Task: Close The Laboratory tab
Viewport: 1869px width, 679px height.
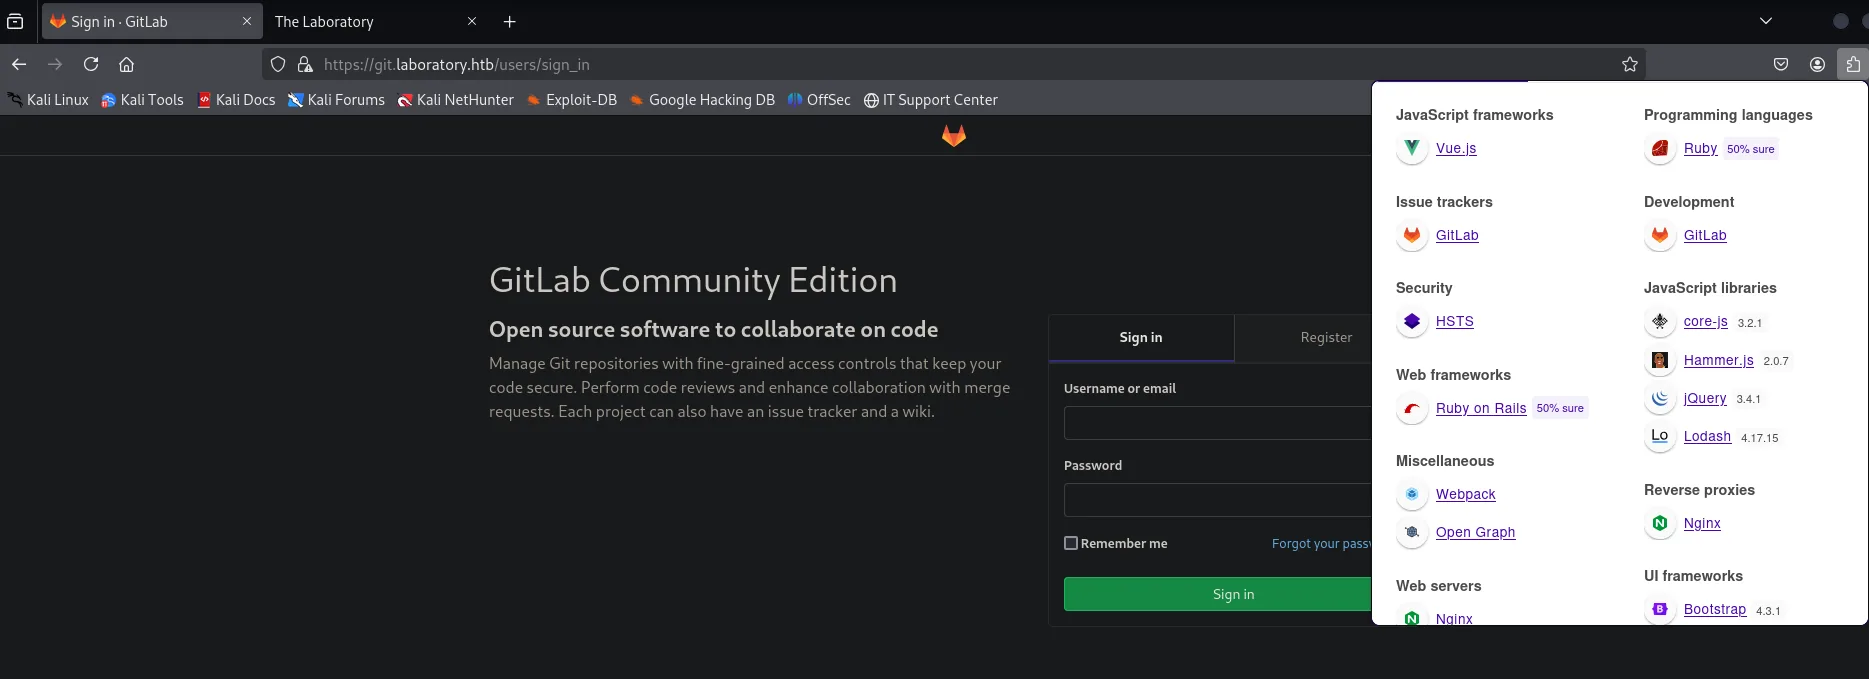Action: pyautogui.click(x=472, y=21)
